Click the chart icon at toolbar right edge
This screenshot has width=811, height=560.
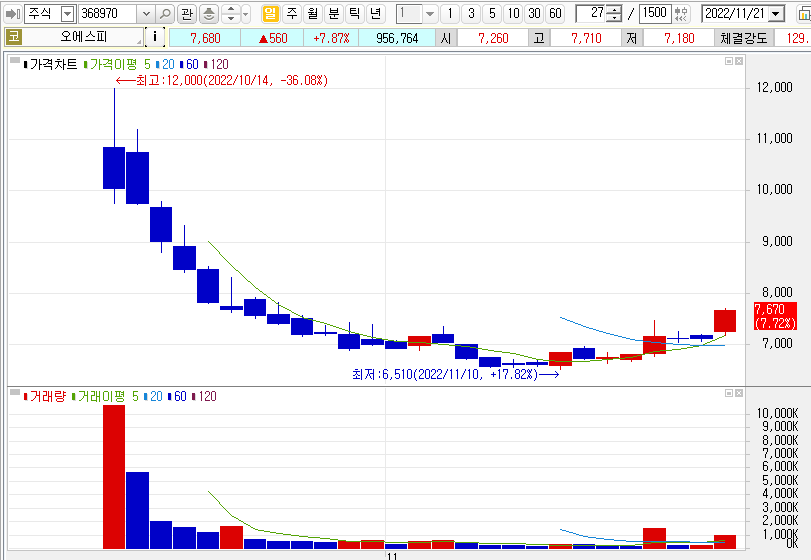point(804,14)
